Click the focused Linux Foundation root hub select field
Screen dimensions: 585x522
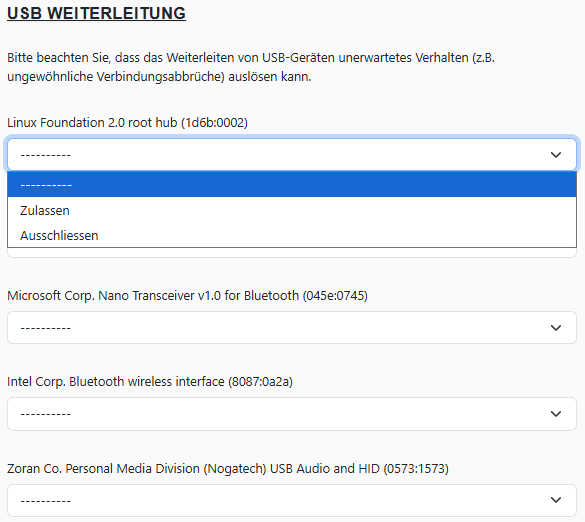(x=292, y=155)
